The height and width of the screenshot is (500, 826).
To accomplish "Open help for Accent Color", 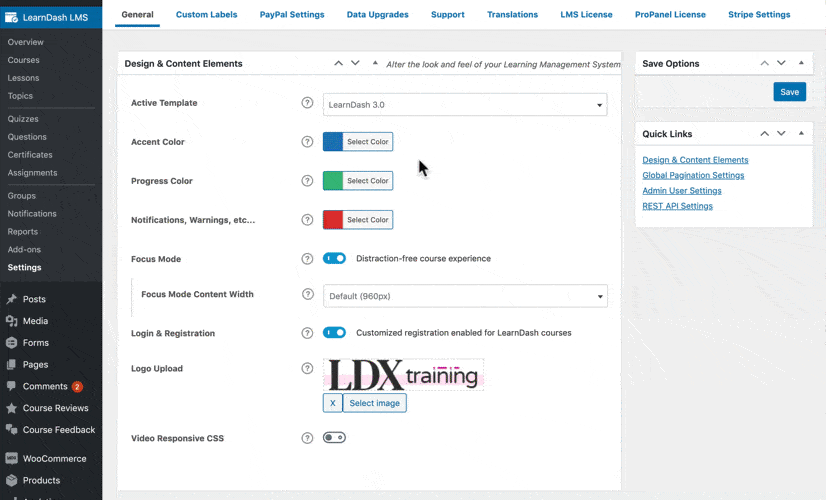I will pyautogui.click(x=307, y=142).
